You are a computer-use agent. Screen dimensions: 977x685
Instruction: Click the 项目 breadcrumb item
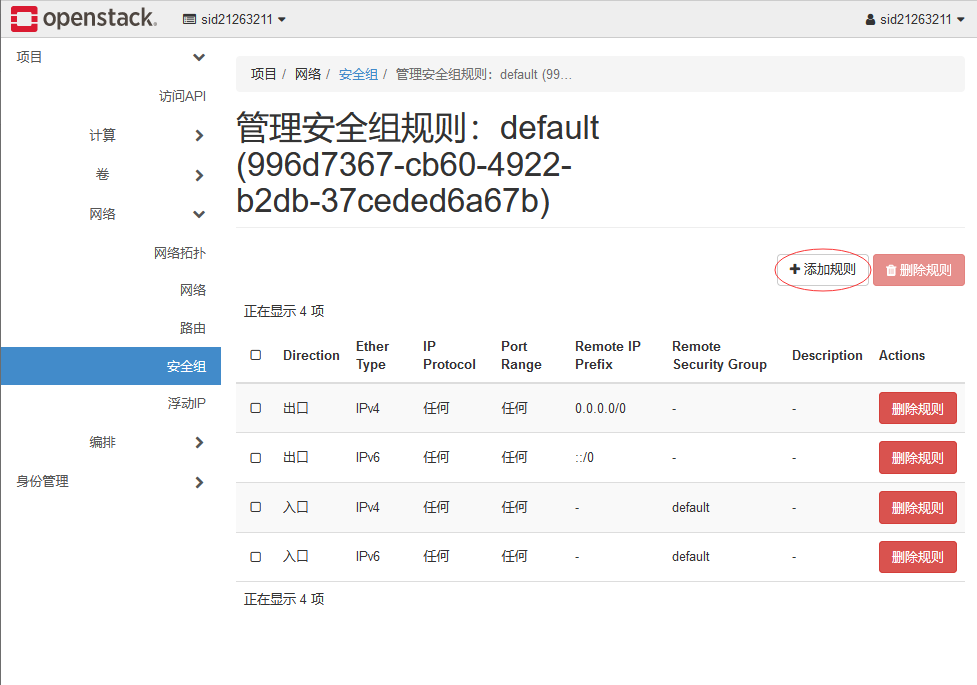tap(263, 75)
